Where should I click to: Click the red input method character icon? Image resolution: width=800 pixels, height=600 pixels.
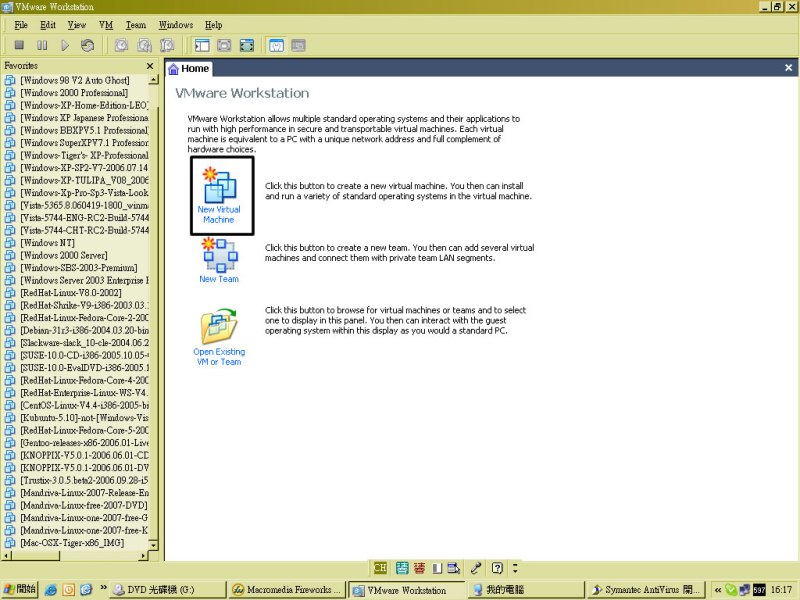pos(419,568)
